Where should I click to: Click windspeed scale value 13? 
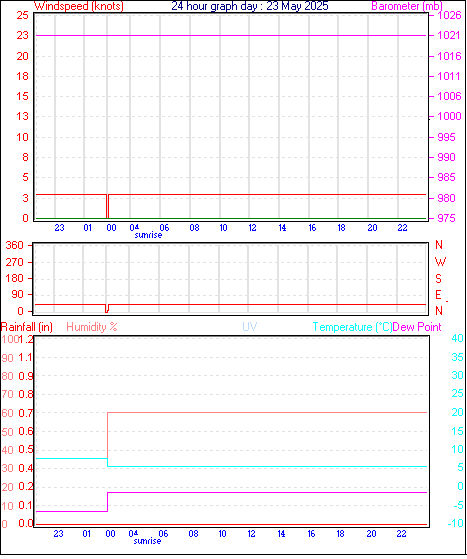tap(22, 116)
